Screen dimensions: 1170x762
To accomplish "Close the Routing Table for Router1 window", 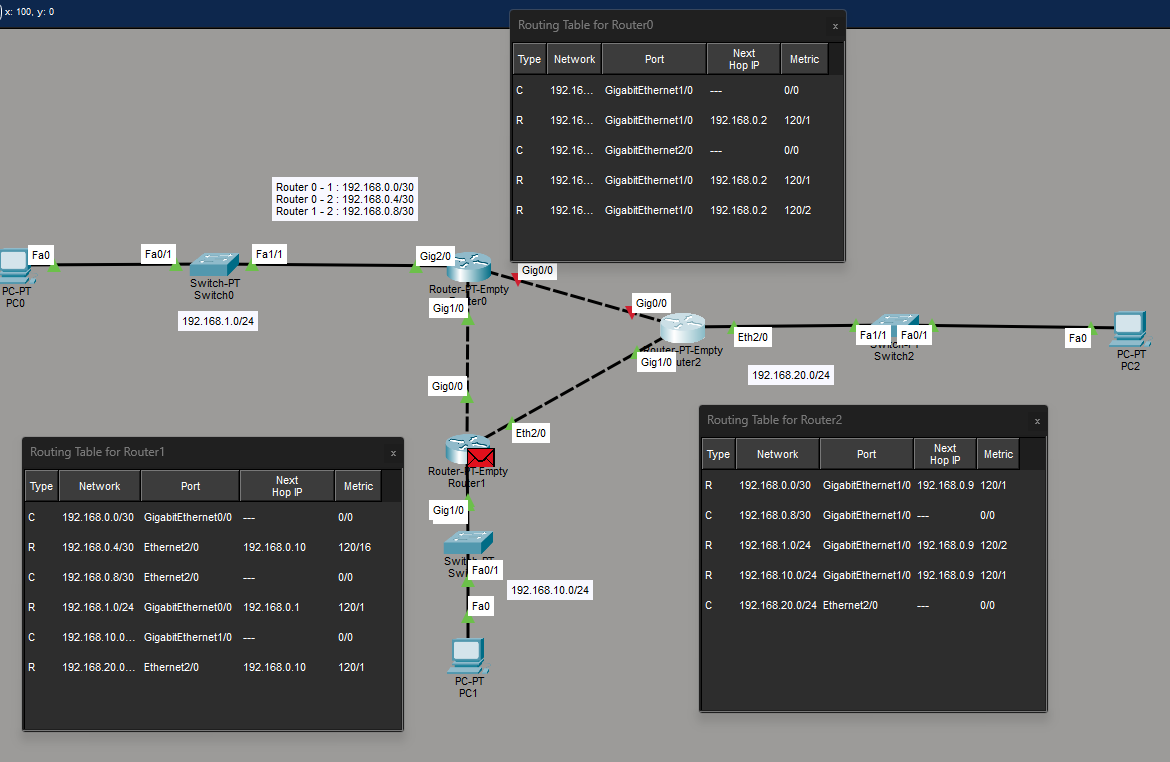I will 393,453.
